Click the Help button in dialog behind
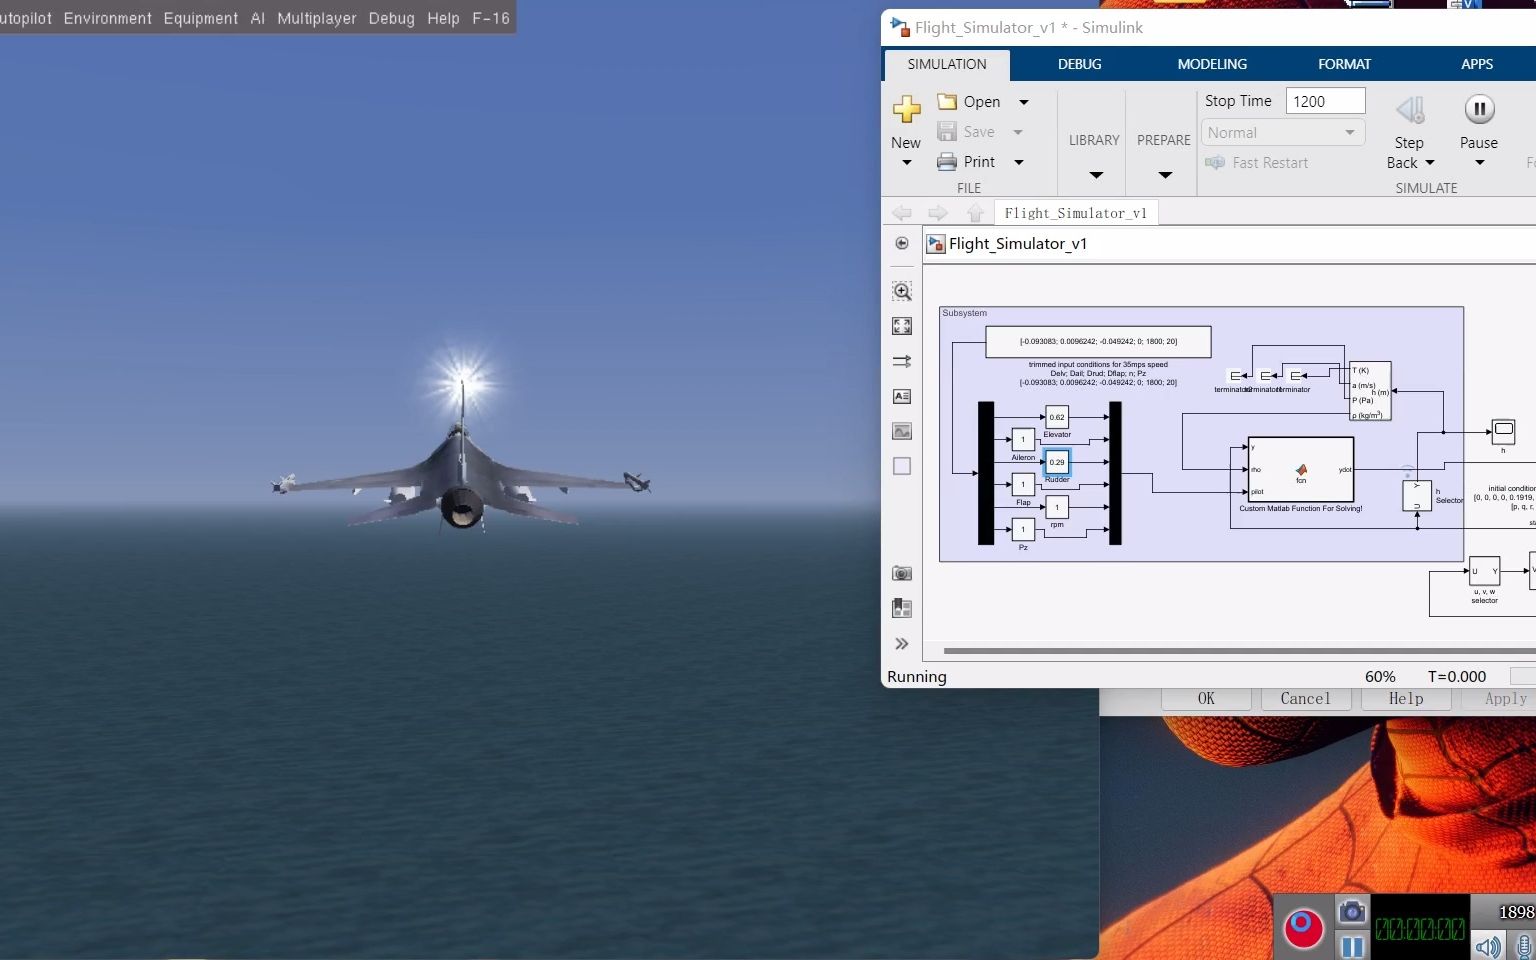 pos(1406,699)
